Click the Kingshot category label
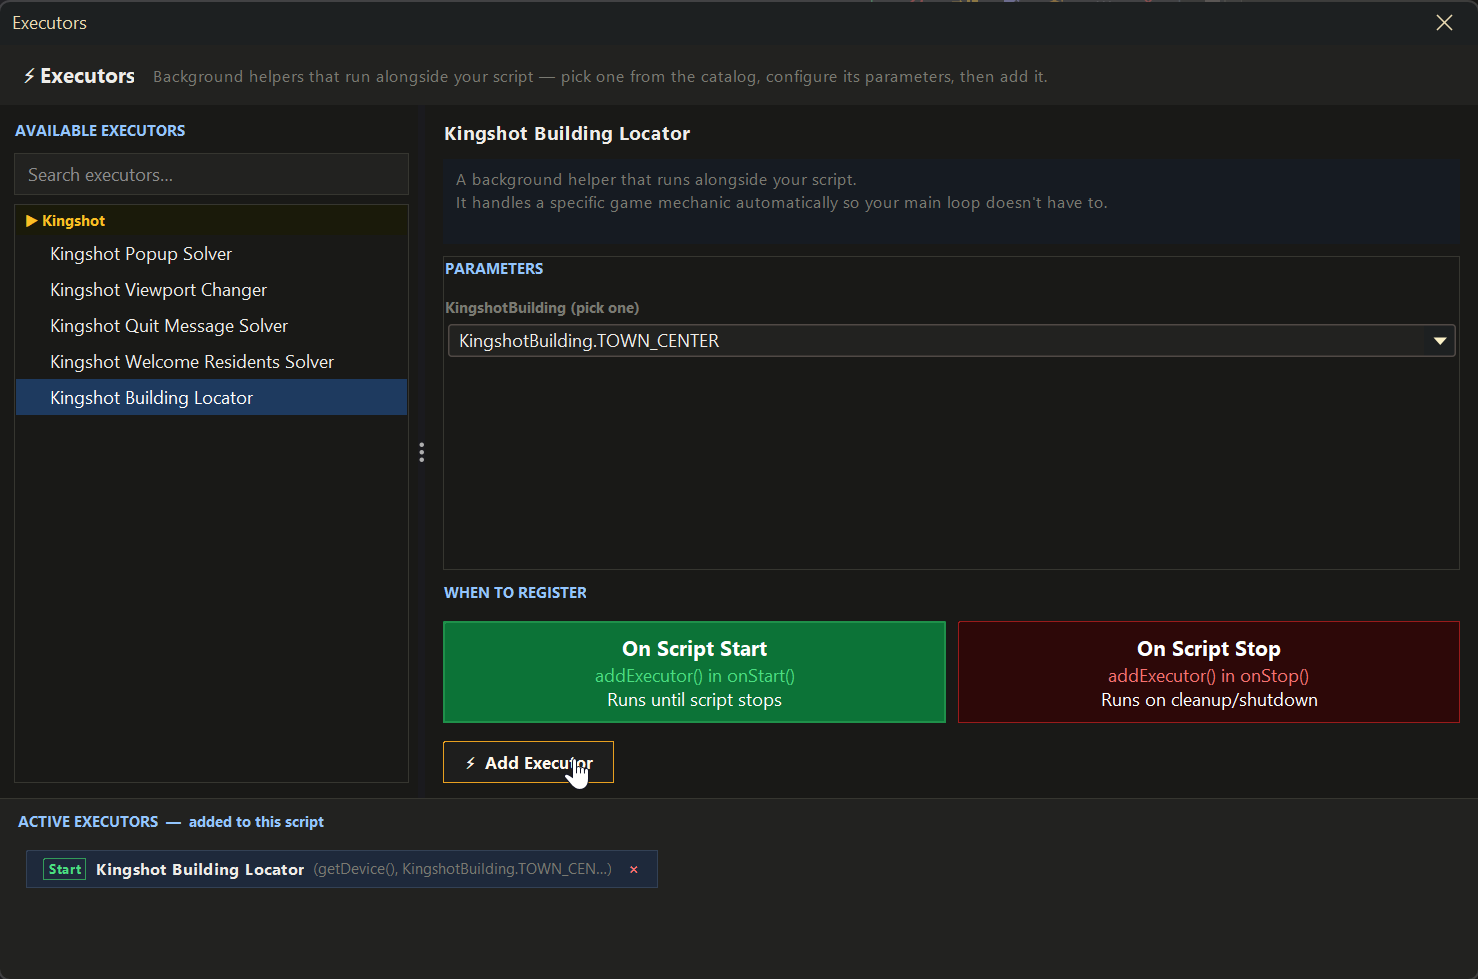This screenshot has height=979, width=1478. point(73,221)
